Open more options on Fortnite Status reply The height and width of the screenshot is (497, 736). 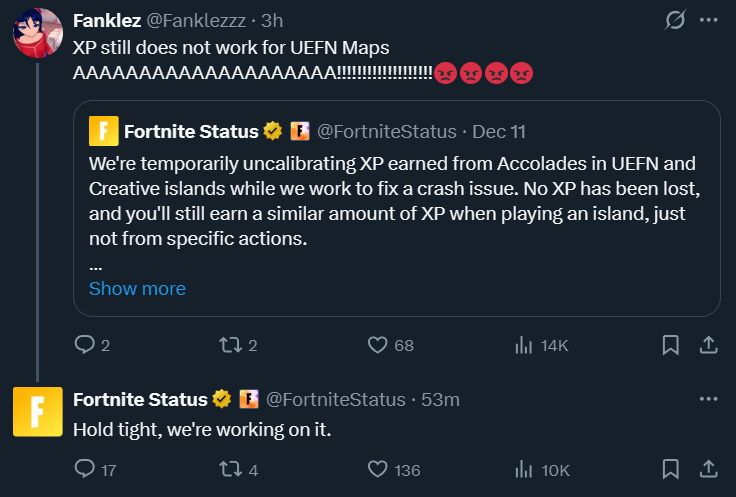708,399
